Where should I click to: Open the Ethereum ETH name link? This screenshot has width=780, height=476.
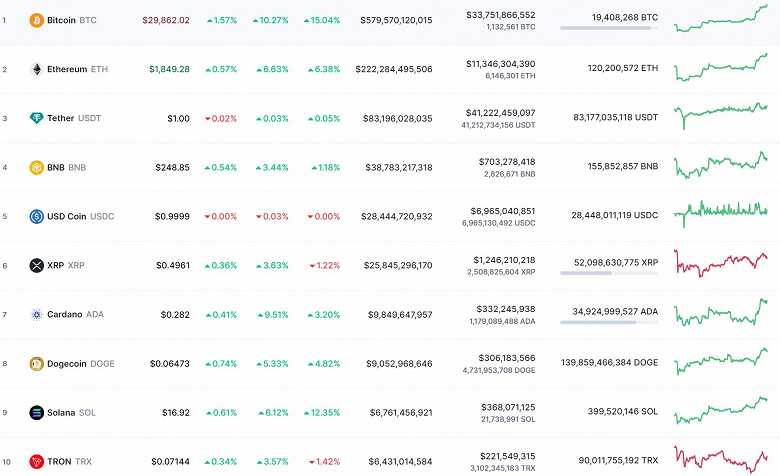pos(78,69)
